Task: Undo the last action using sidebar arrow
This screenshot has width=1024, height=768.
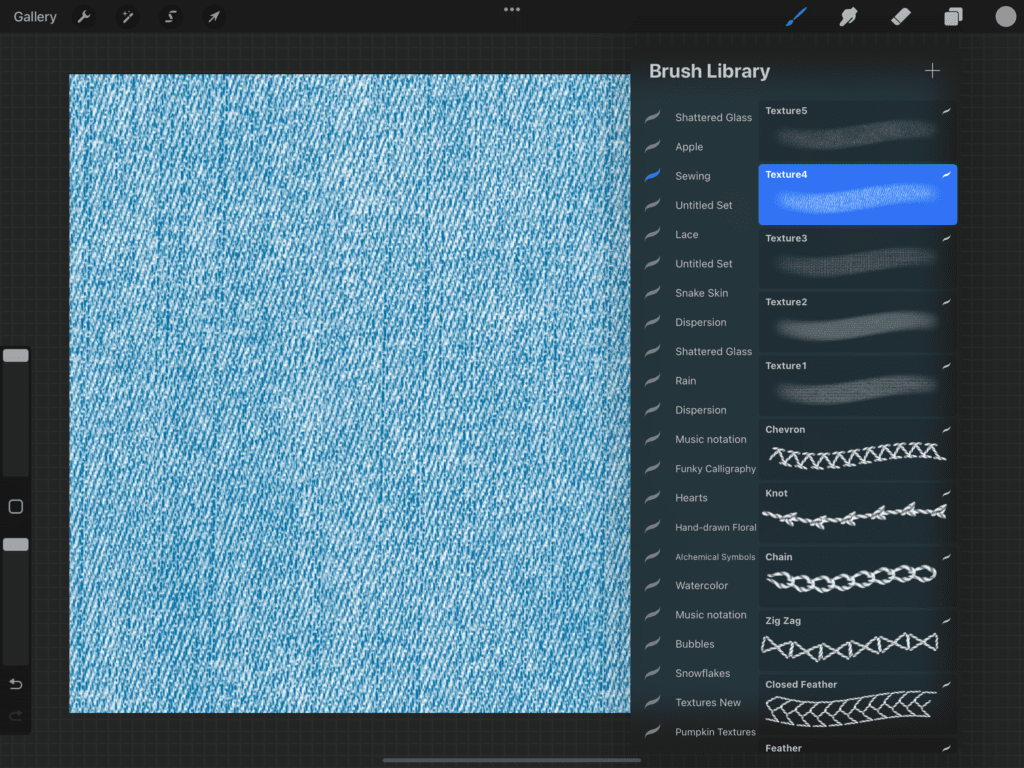Action: coord(16,685)
